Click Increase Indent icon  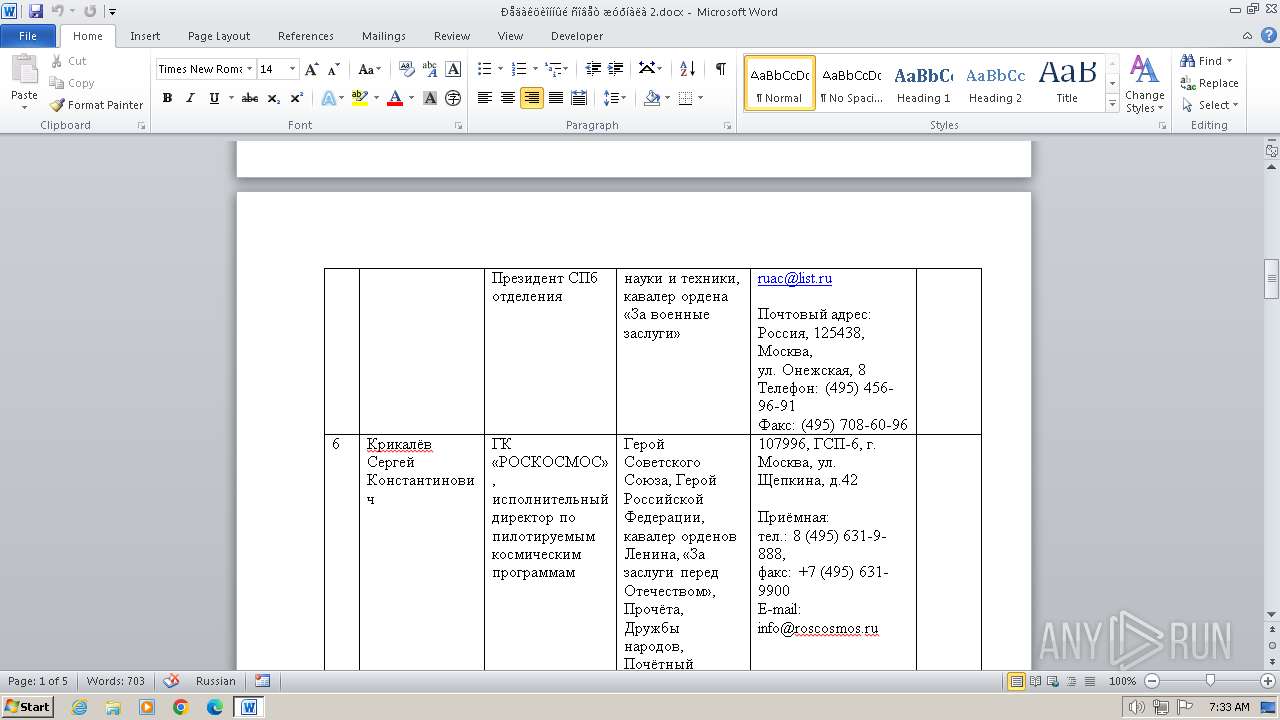point(616,69)
